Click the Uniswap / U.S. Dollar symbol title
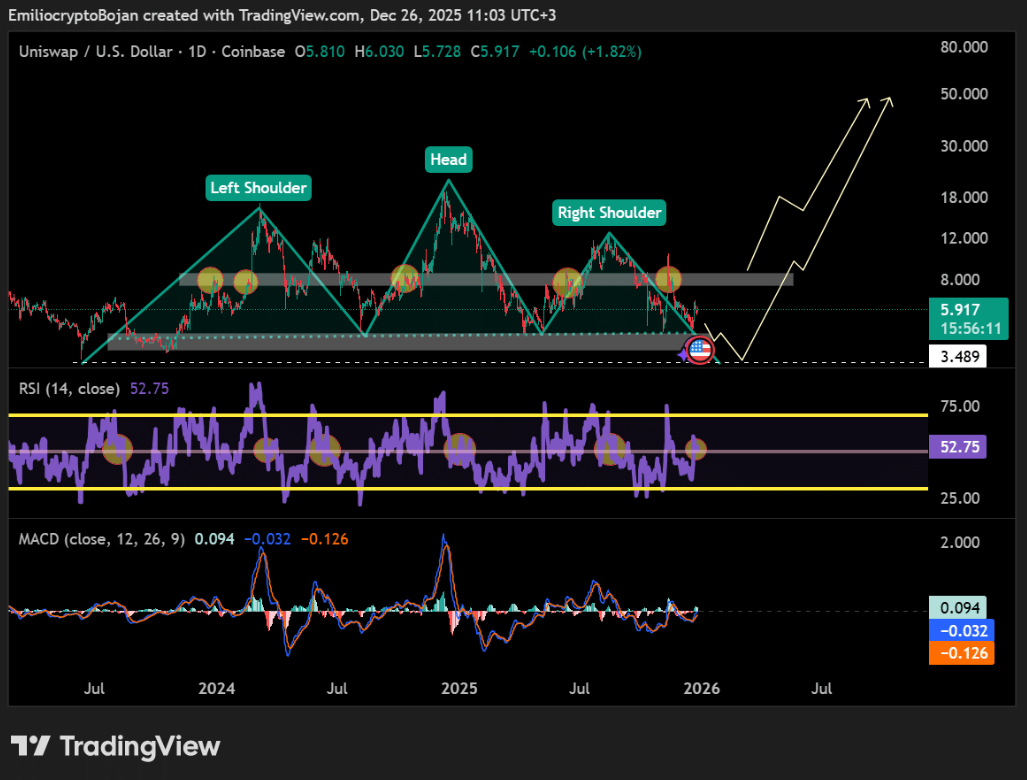The width and height of the screenshot is (1027, 780). (97, 51)
